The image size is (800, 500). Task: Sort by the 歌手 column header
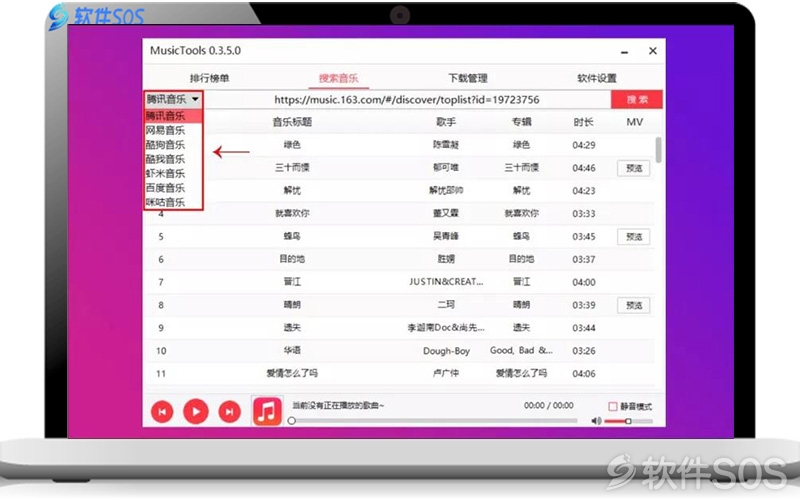446,122
